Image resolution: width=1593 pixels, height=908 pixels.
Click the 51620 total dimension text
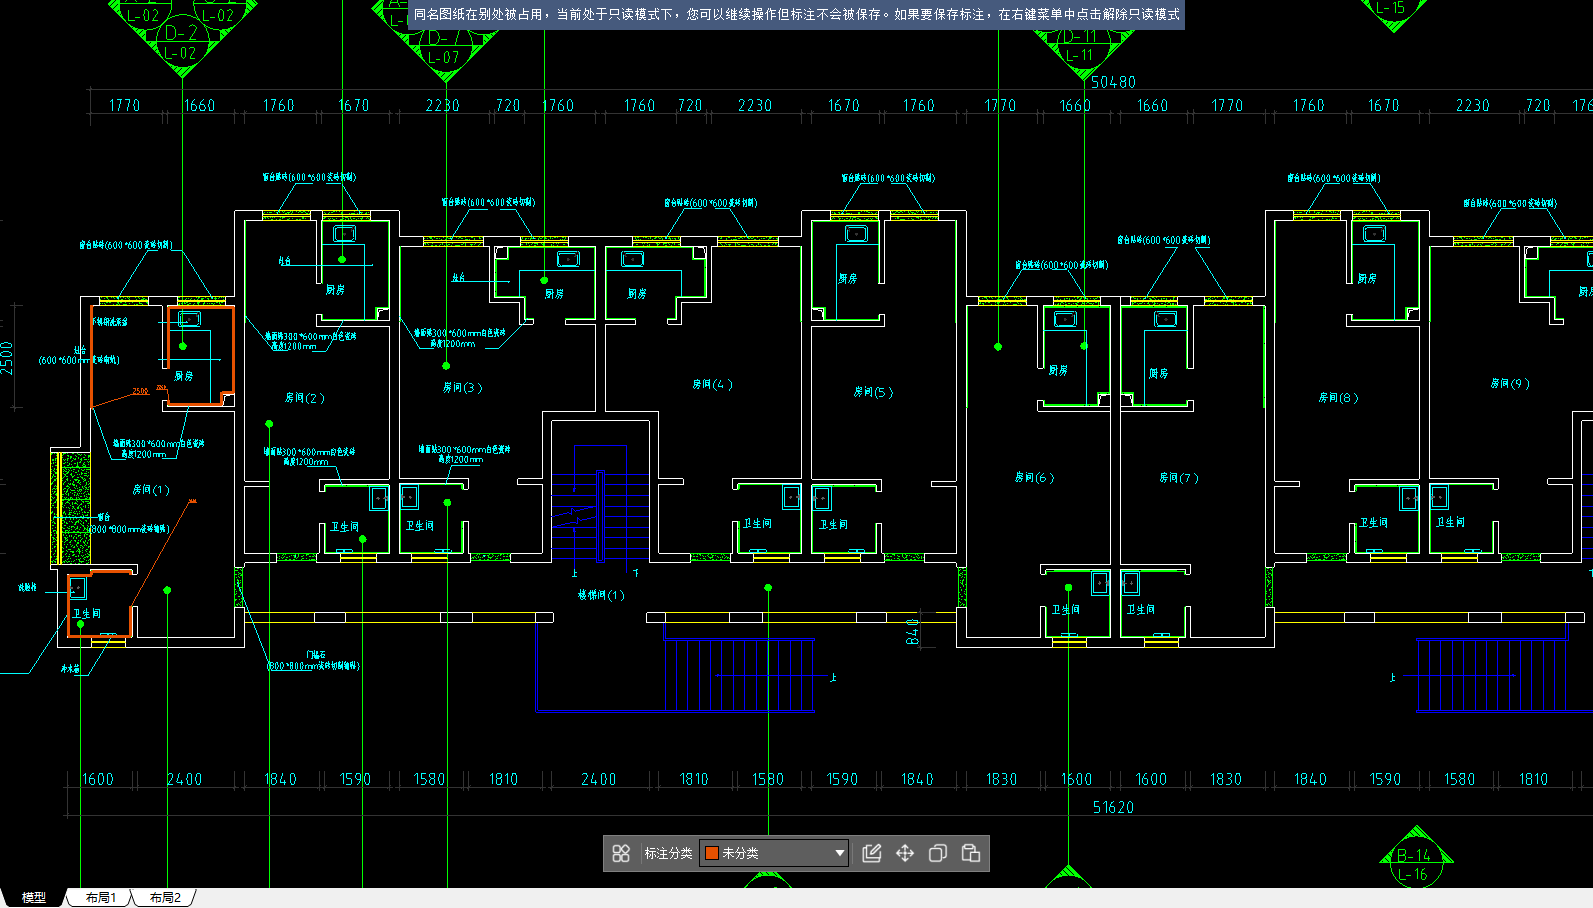1113,808
